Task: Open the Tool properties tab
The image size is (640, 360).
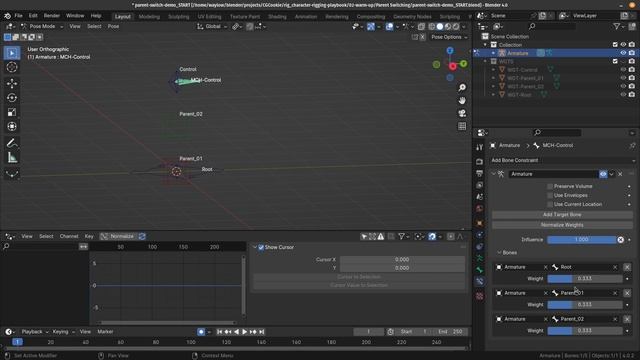Action: point(480,147)
